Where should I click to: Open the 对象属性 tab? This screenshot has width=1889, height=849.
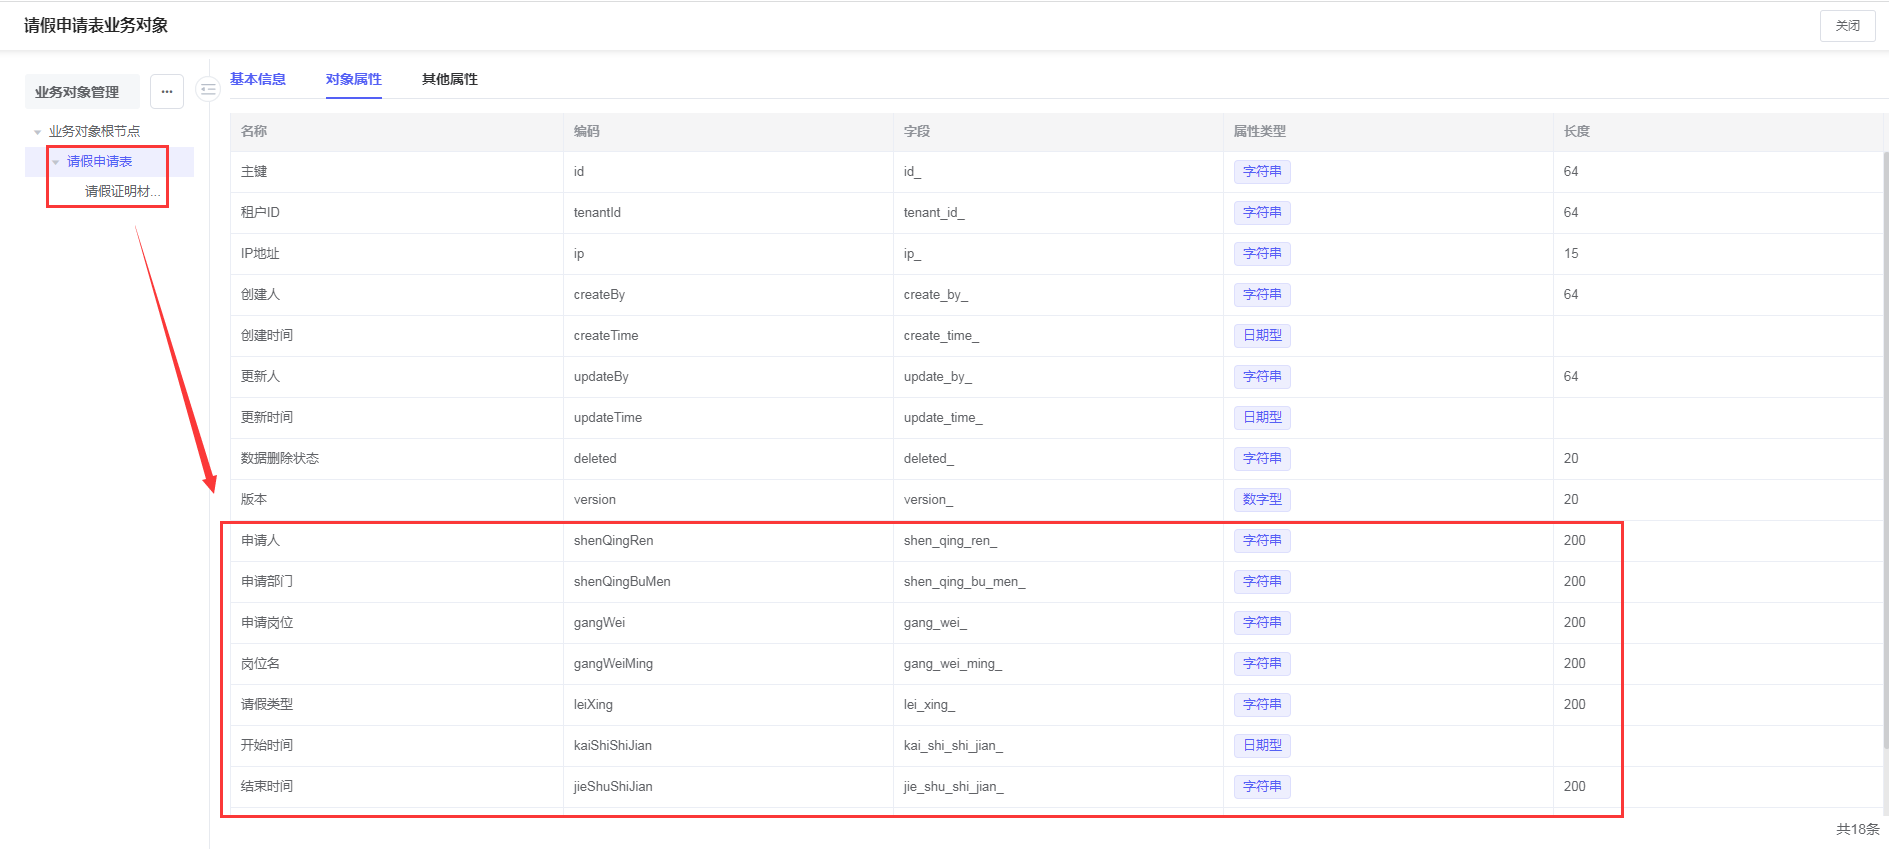point(353,79)
